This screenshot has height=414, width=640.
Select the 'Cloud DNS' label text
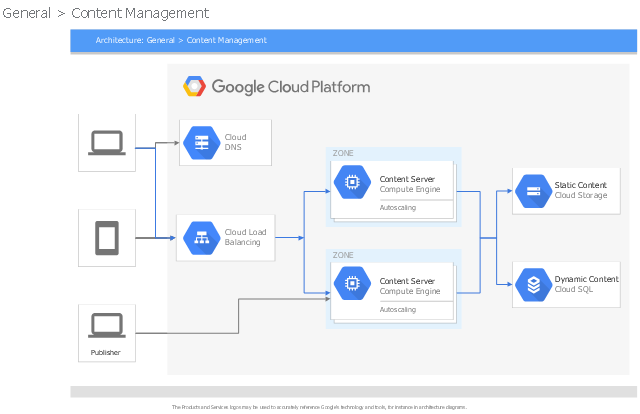click(x=236, y=142)
